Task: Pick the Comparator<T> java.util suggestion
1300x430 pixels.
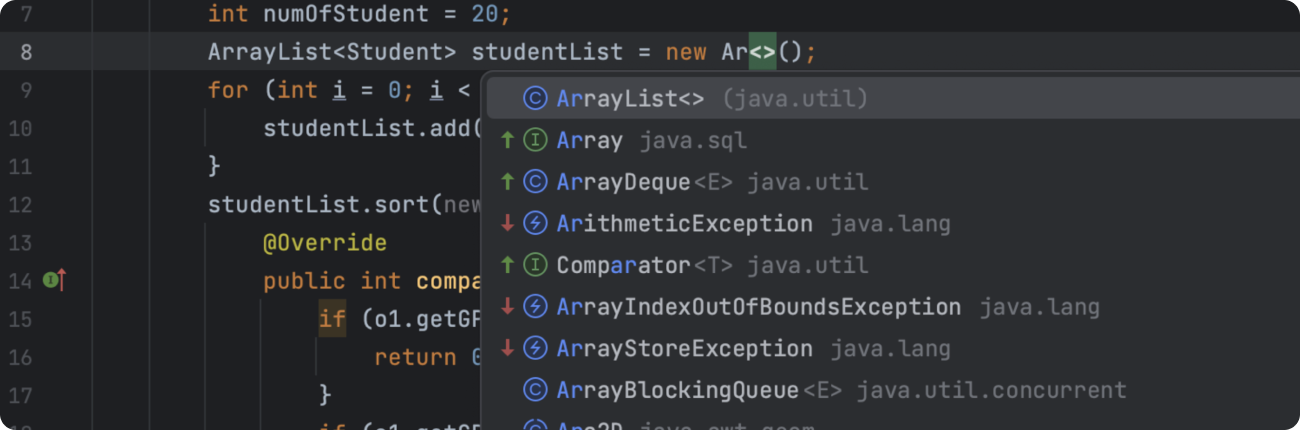Action: [x=711, y=265]
